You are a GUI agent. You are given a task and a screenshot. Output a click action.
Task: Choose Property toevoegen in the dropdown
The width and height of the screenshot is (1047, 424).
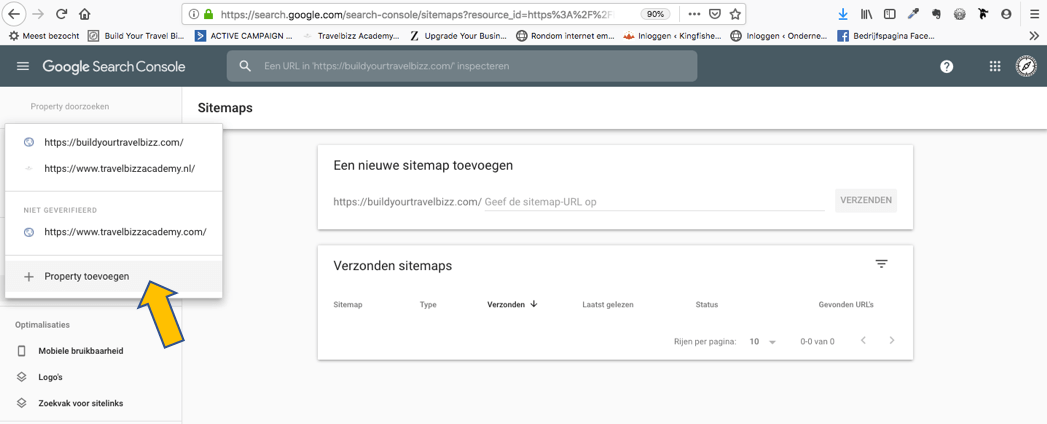tap(114, 276)
